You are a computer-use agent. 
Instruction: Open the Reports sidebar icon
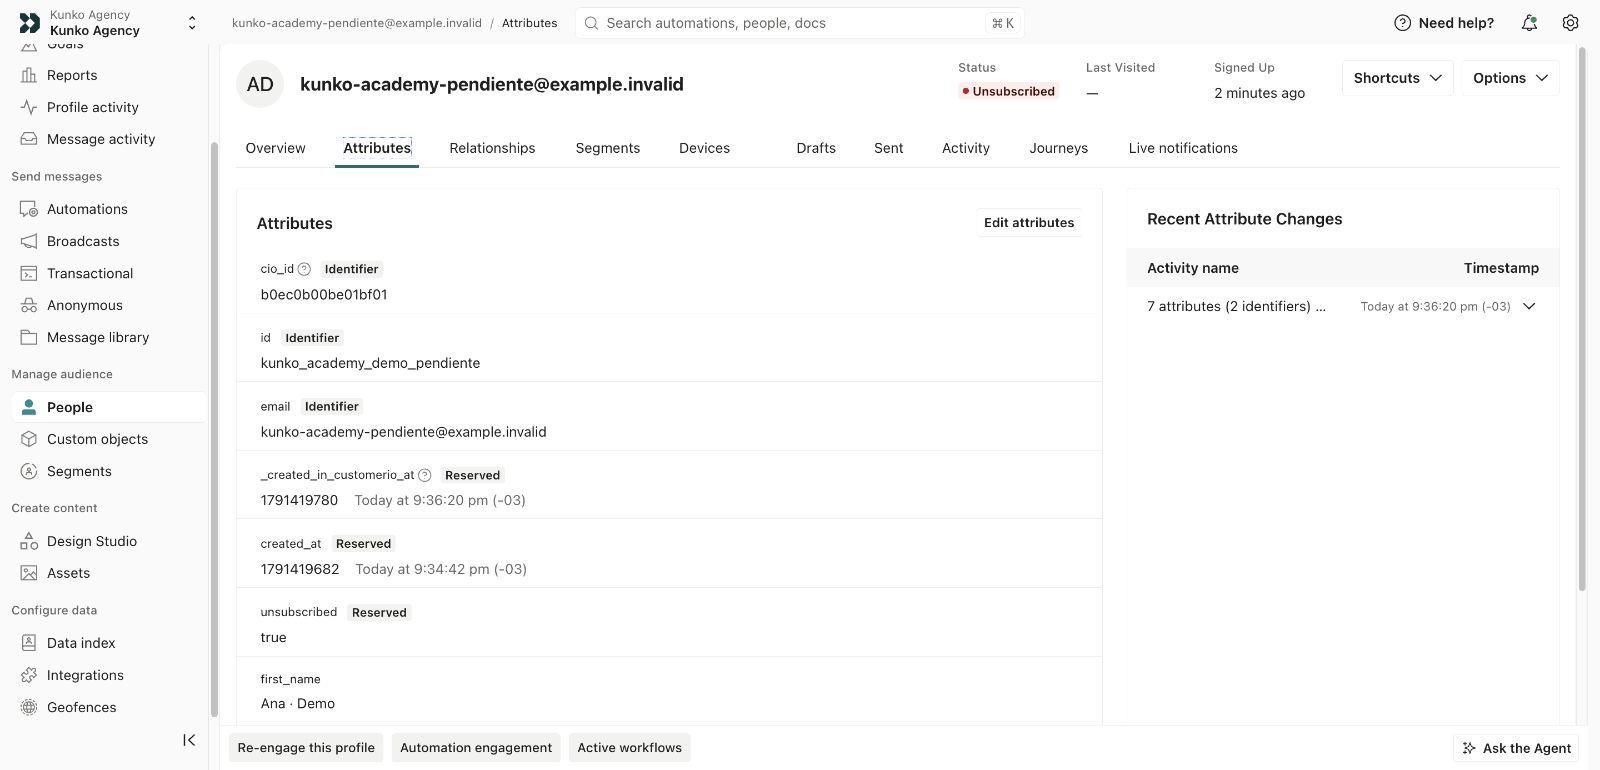[29, 75]
